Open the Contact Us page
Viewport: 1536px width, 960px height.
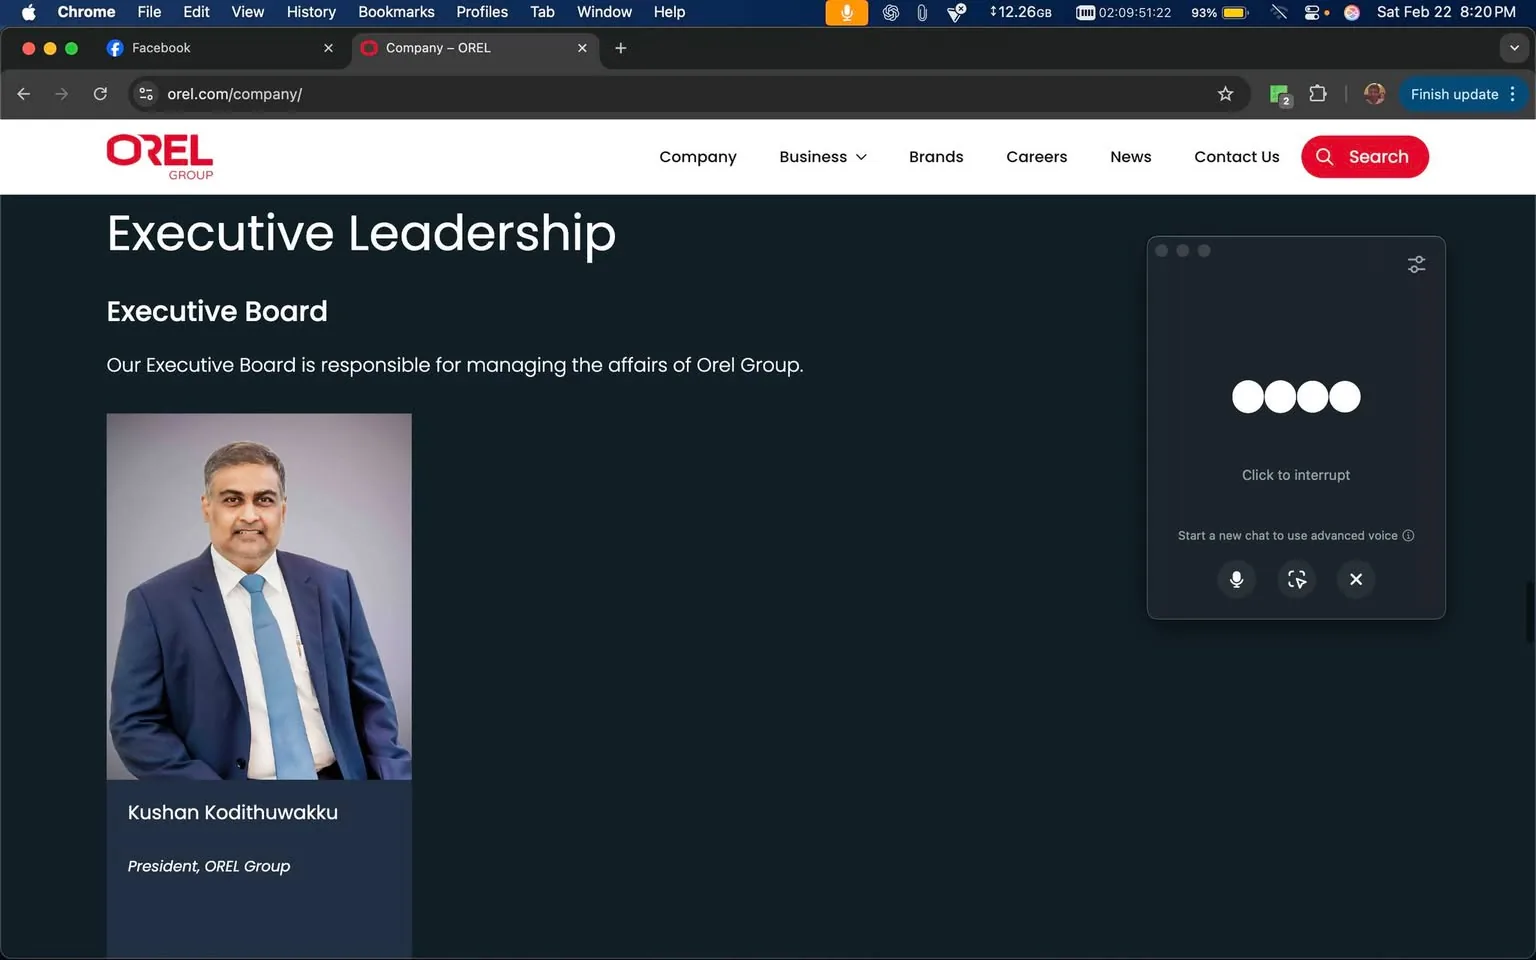click(1236, 157)
